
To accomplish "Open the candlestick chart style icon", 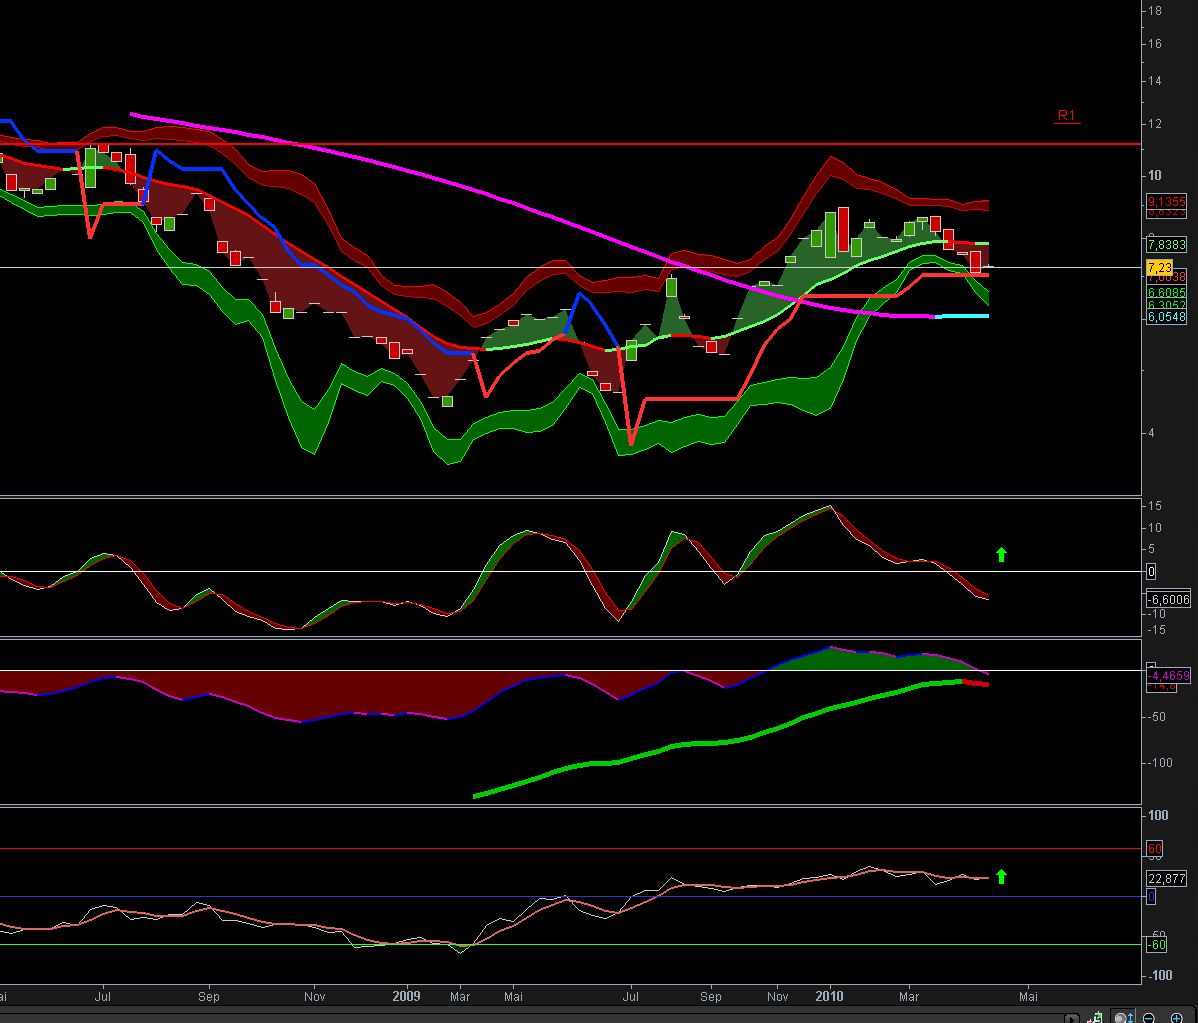I will point(1096,1018).
